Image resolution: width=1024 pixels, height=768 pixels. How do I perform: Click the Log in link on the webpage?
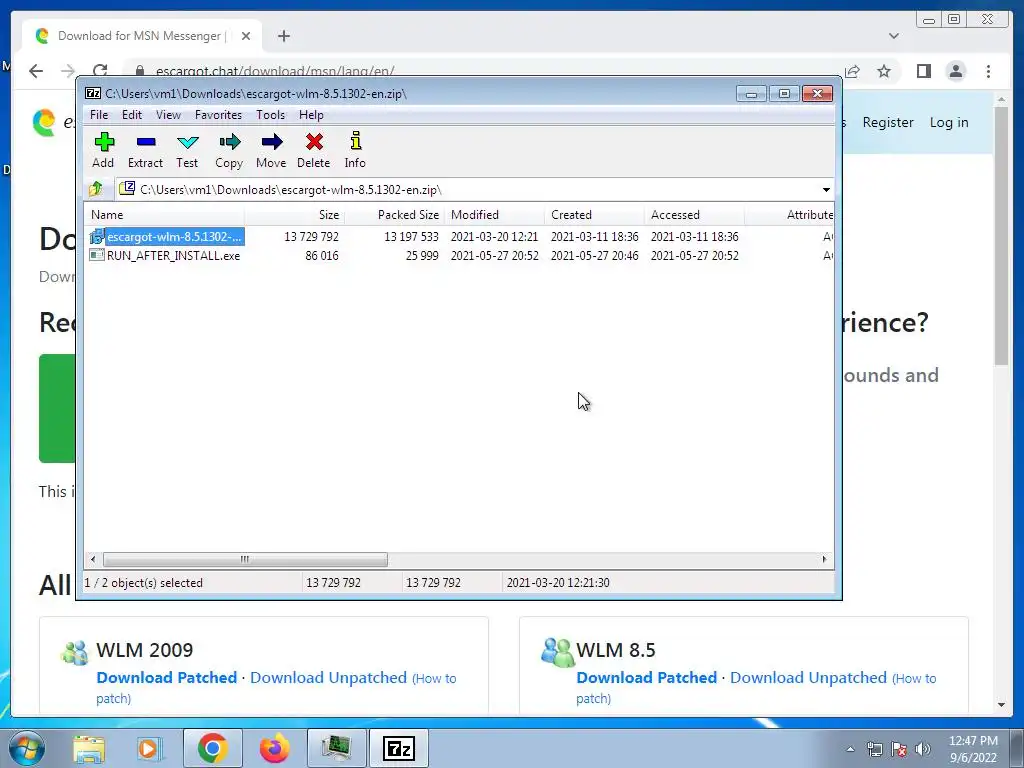point(949,122)
